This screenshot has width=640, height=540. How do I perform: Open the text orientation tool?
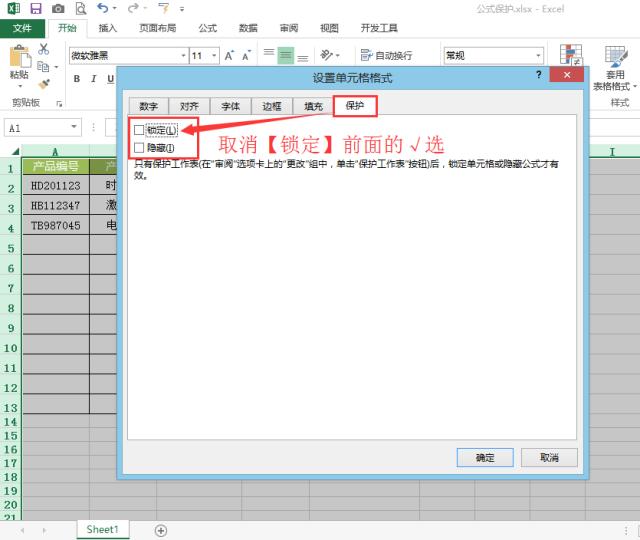pos(327,55)
